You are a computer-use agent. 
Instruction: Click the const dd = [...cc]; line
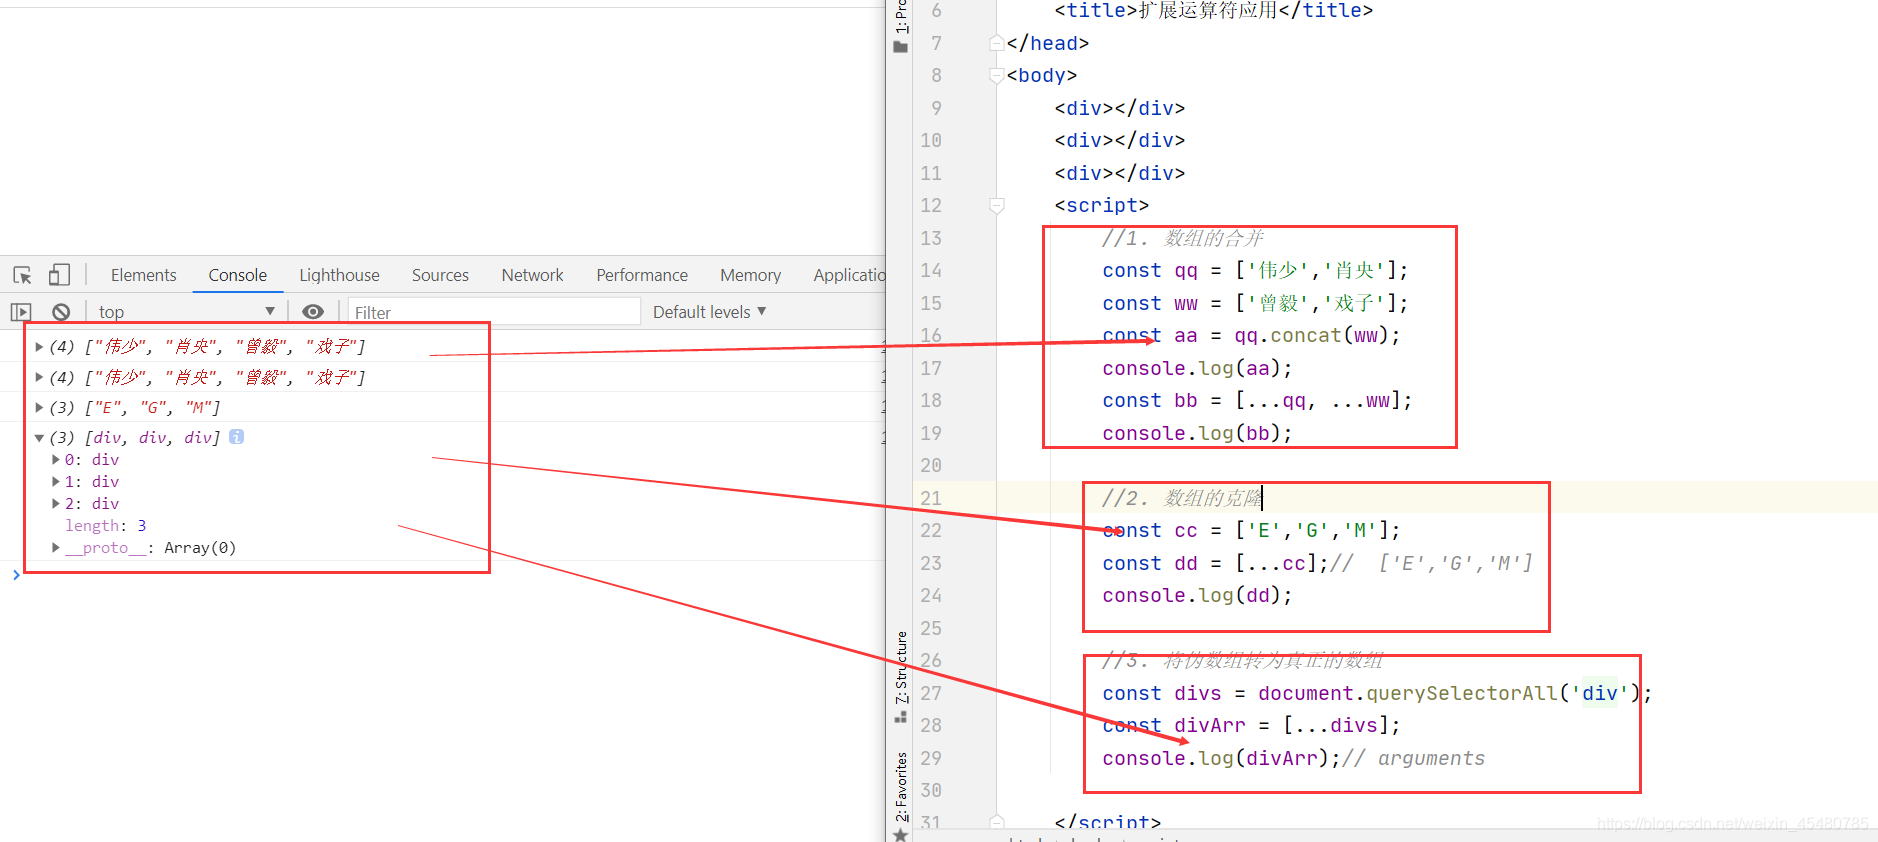click(x=1317, y=563)
